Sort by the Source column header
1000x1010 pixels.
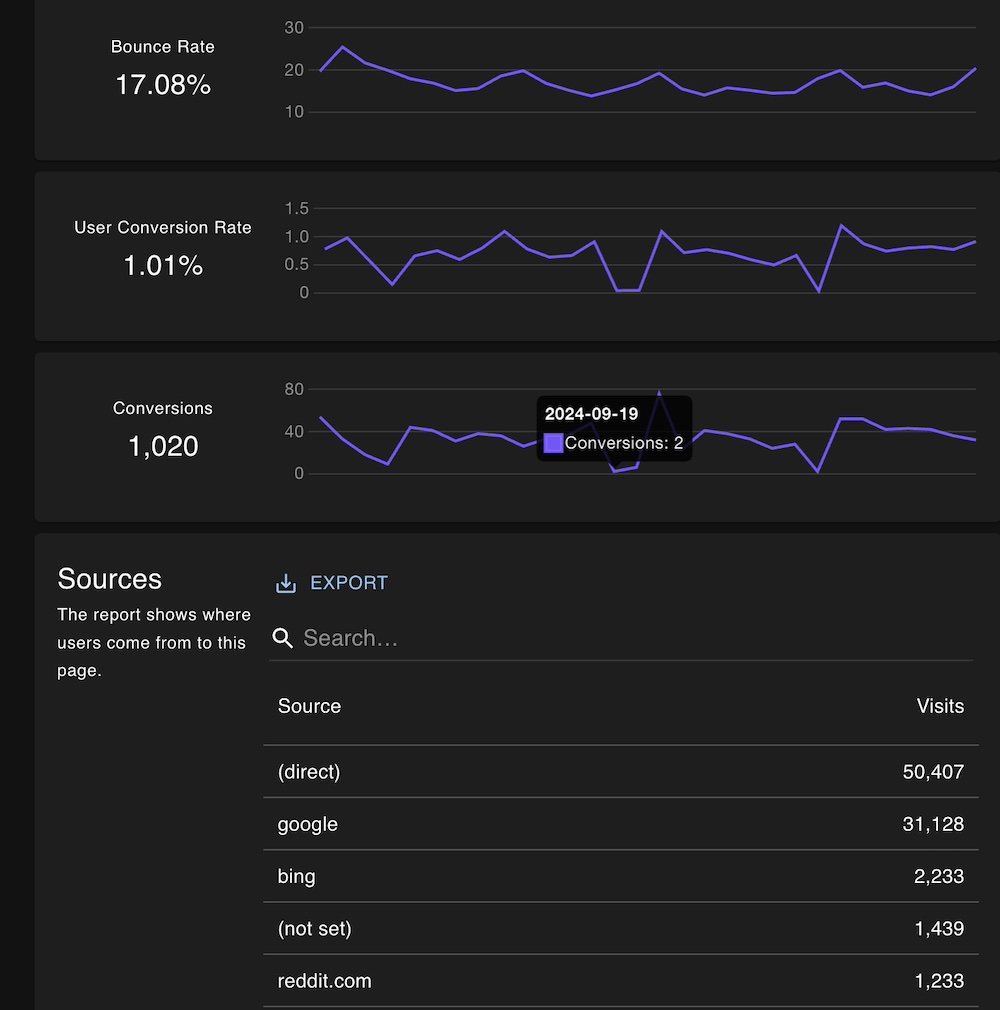point(309,706)
